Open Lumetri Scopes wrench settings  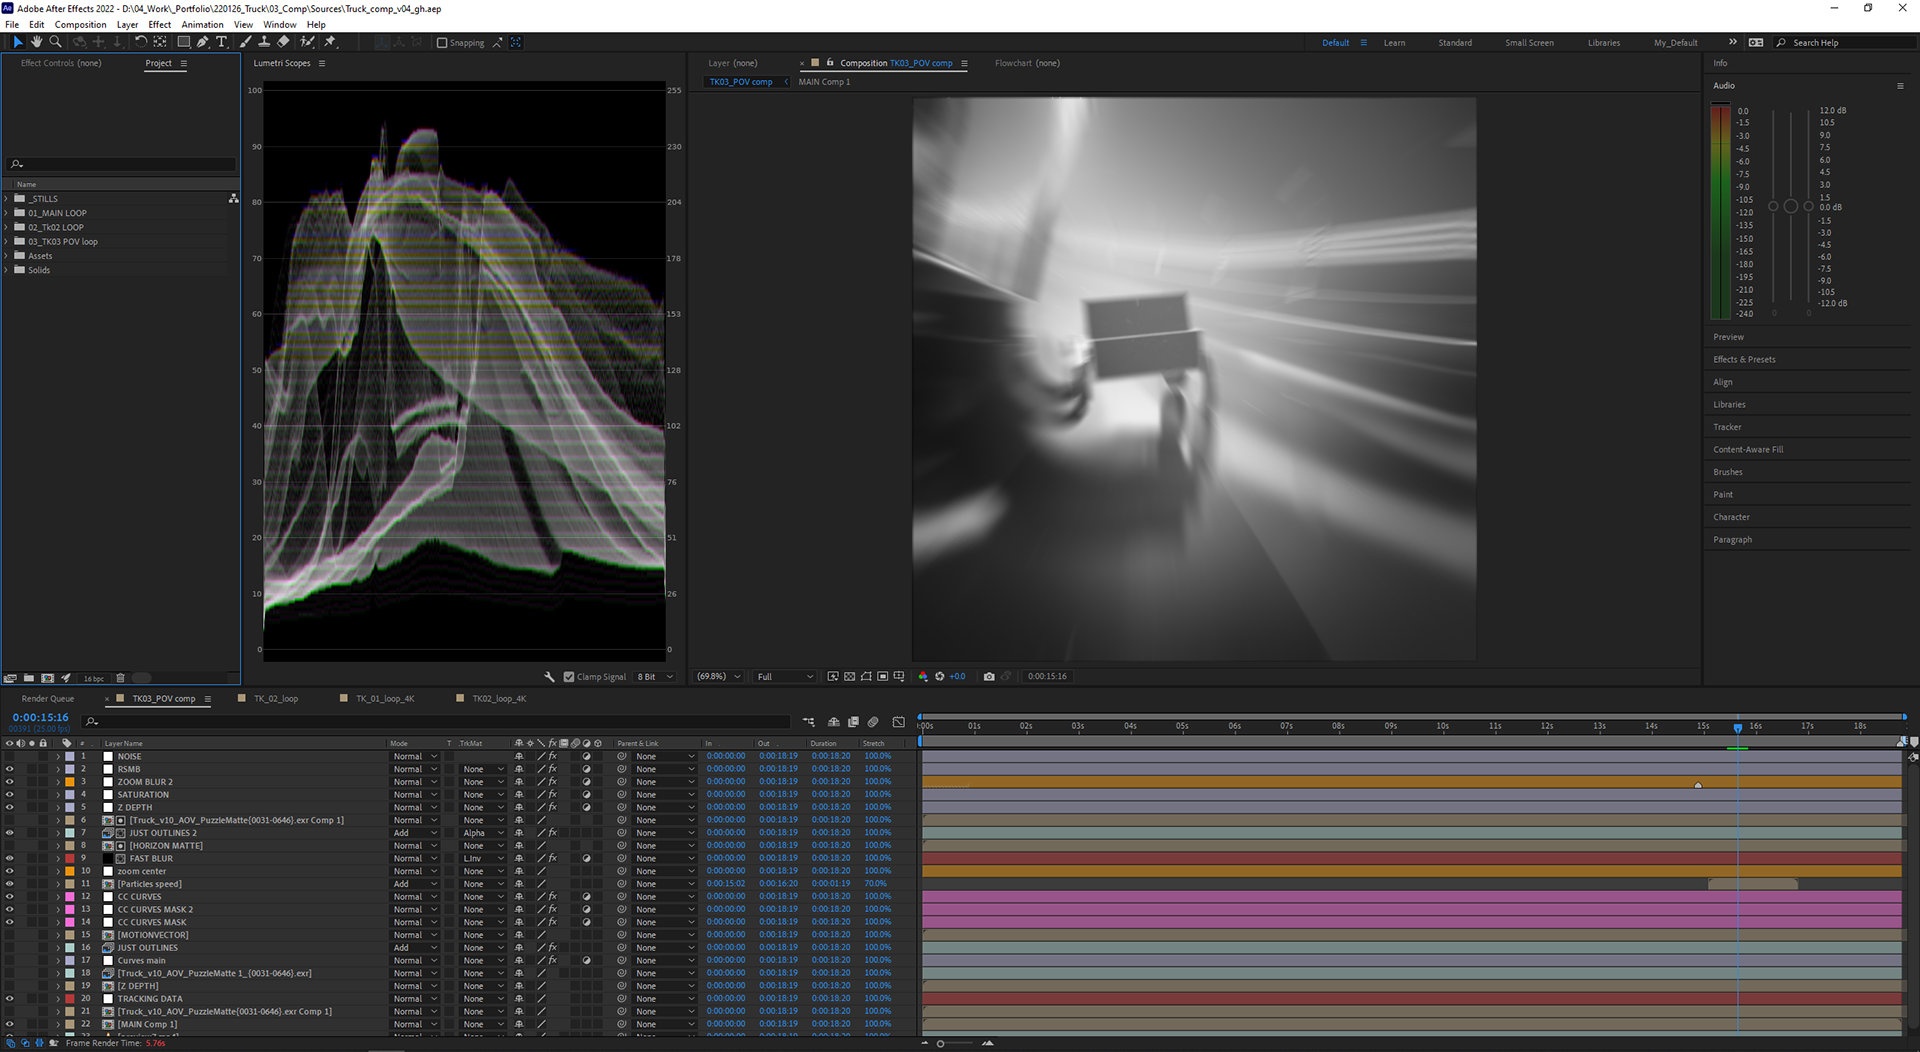click(x=549, y=677)
